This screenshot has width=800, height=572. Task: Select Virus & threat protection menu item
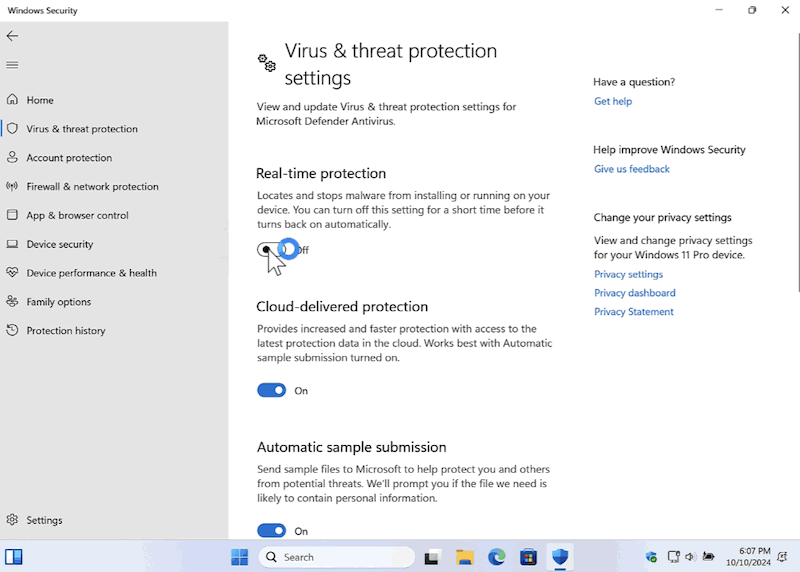(x=114, y=129)
